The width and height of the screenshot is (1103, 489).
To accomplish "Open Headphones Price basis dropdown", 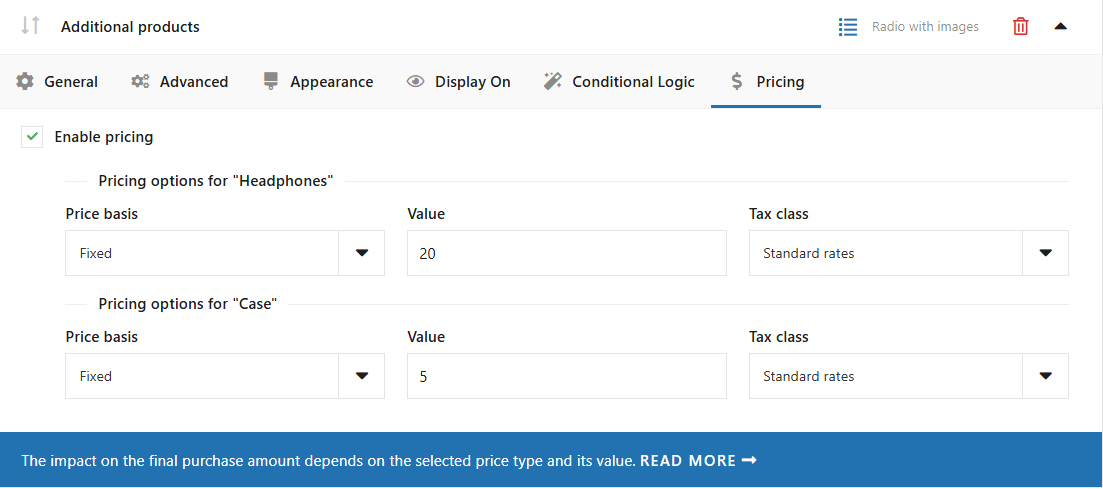I will 224,253.
